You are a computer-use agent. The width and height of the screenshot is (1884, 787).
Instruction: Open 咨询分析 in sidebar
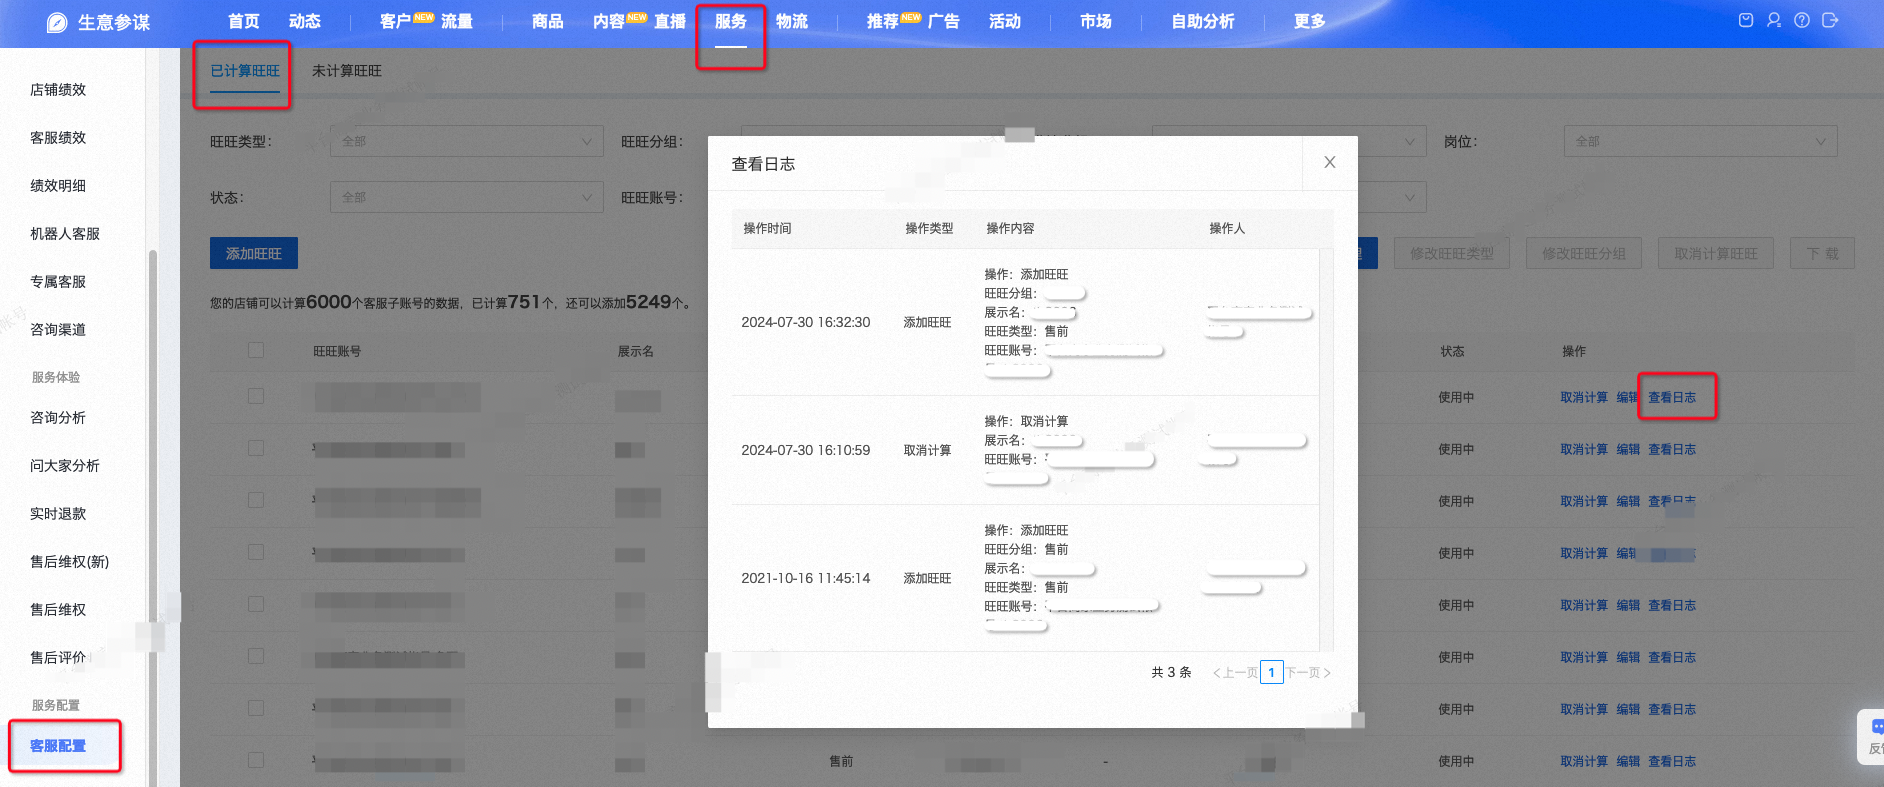point(58,417)
